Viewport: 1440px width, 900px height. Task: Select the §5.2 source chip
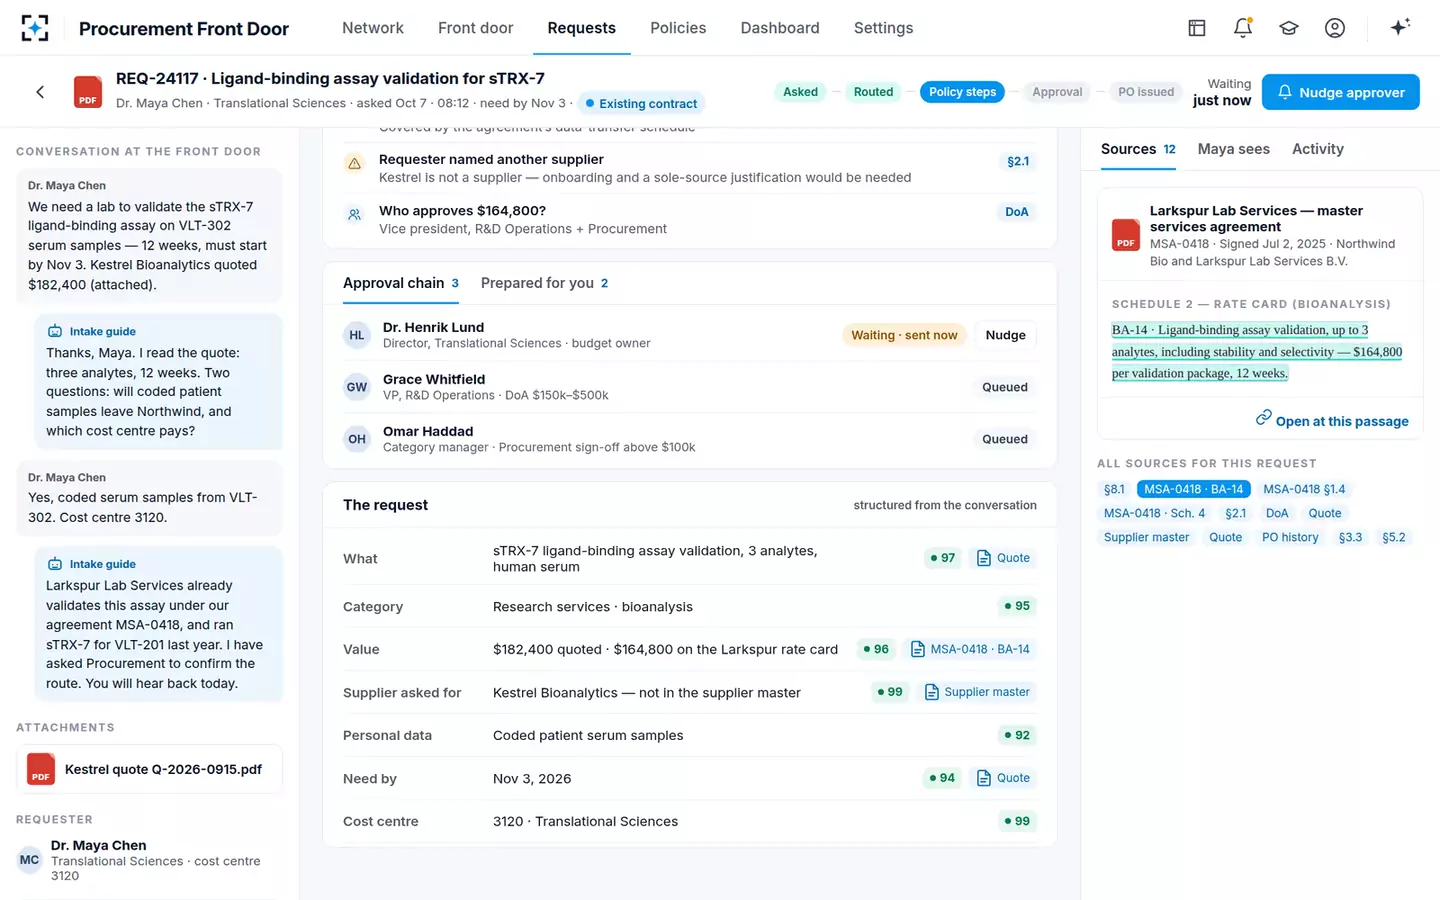click(x=1394, y=537)
